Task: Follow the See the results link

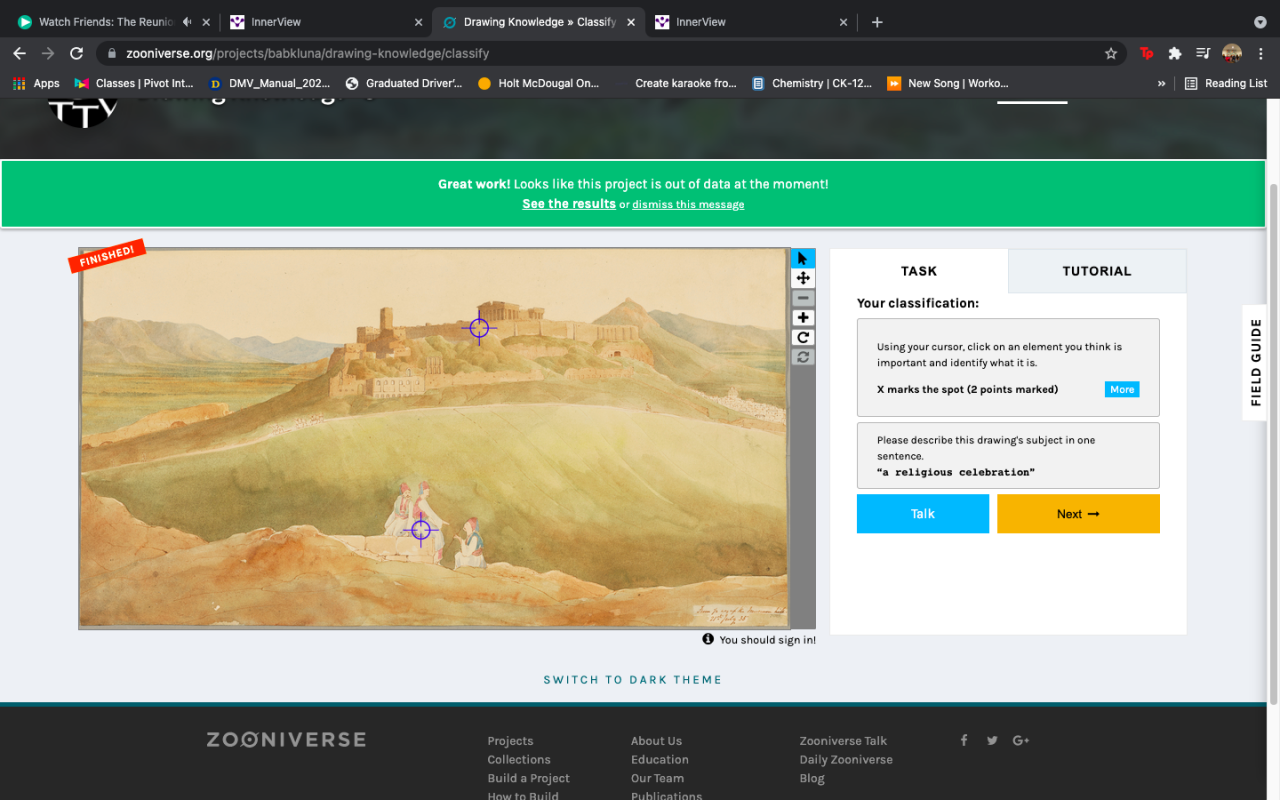Action: tap(569, 204)
